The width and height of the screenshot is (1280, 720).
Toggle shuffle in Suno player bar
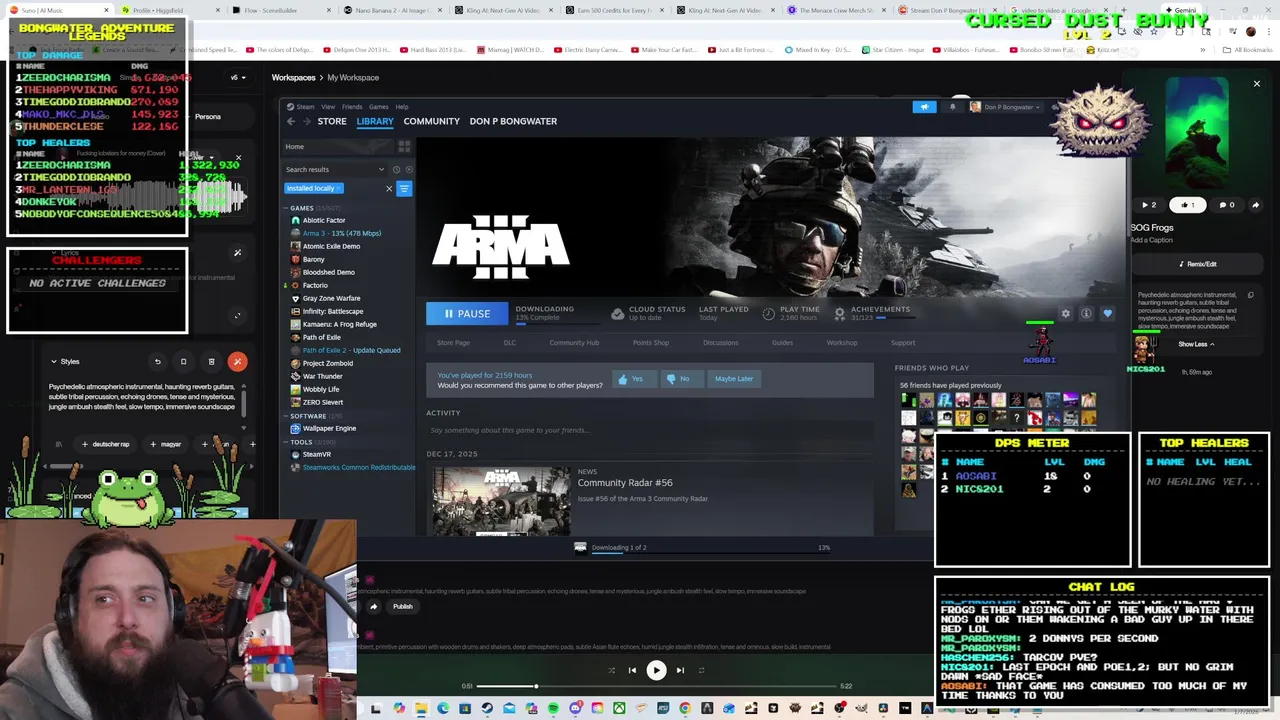click(x=611, y=670)
